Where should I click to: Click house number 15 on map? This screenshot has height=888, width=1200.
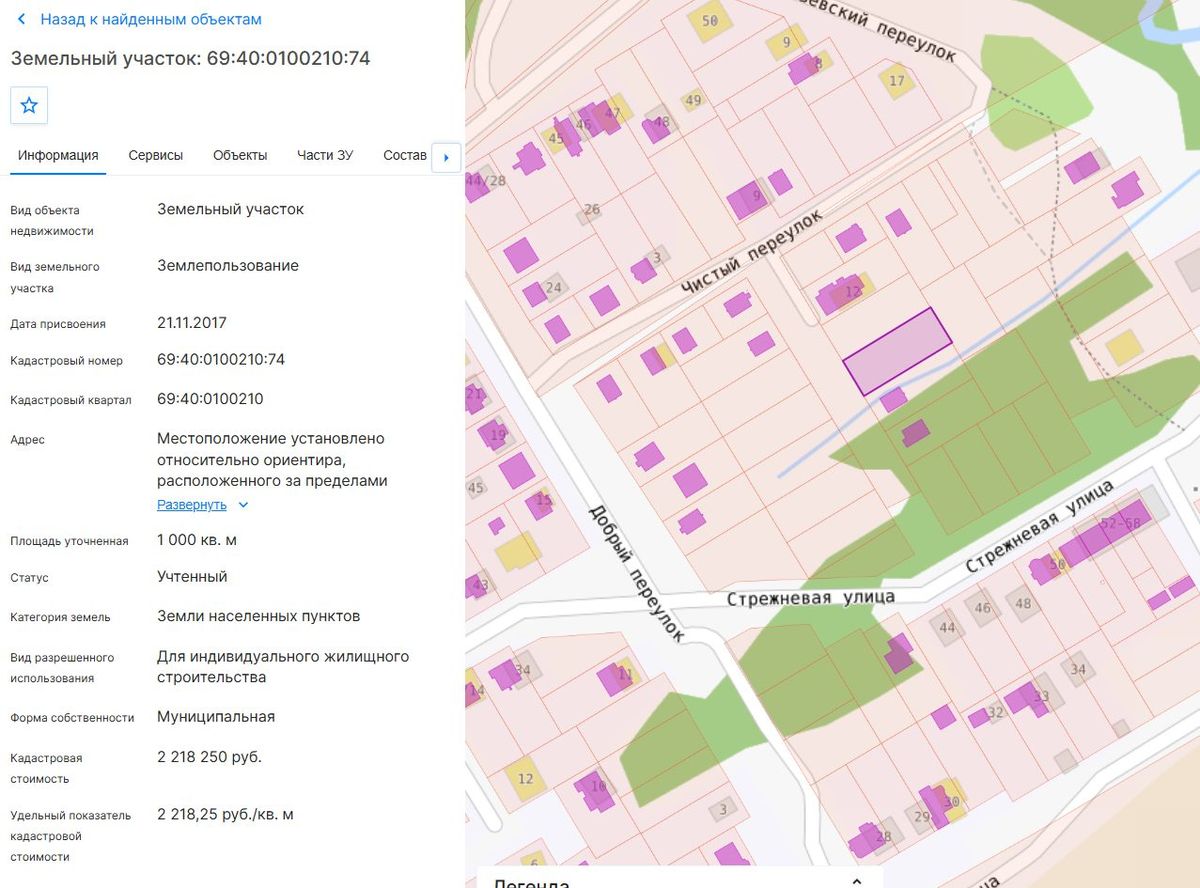544,500
